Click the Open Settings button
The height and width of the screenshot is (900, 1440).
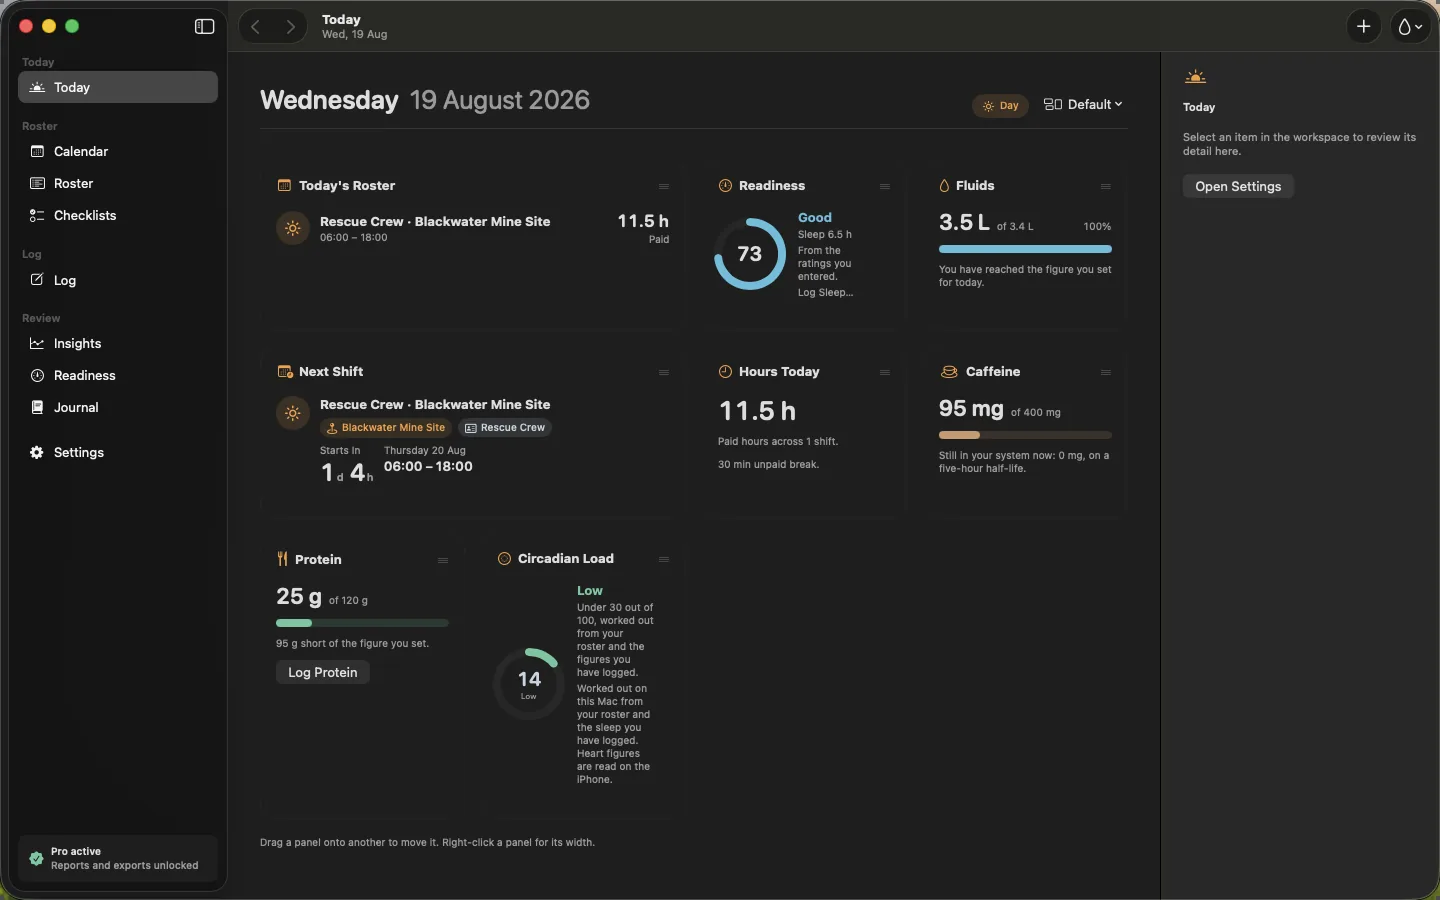[x=1238, y=187]
